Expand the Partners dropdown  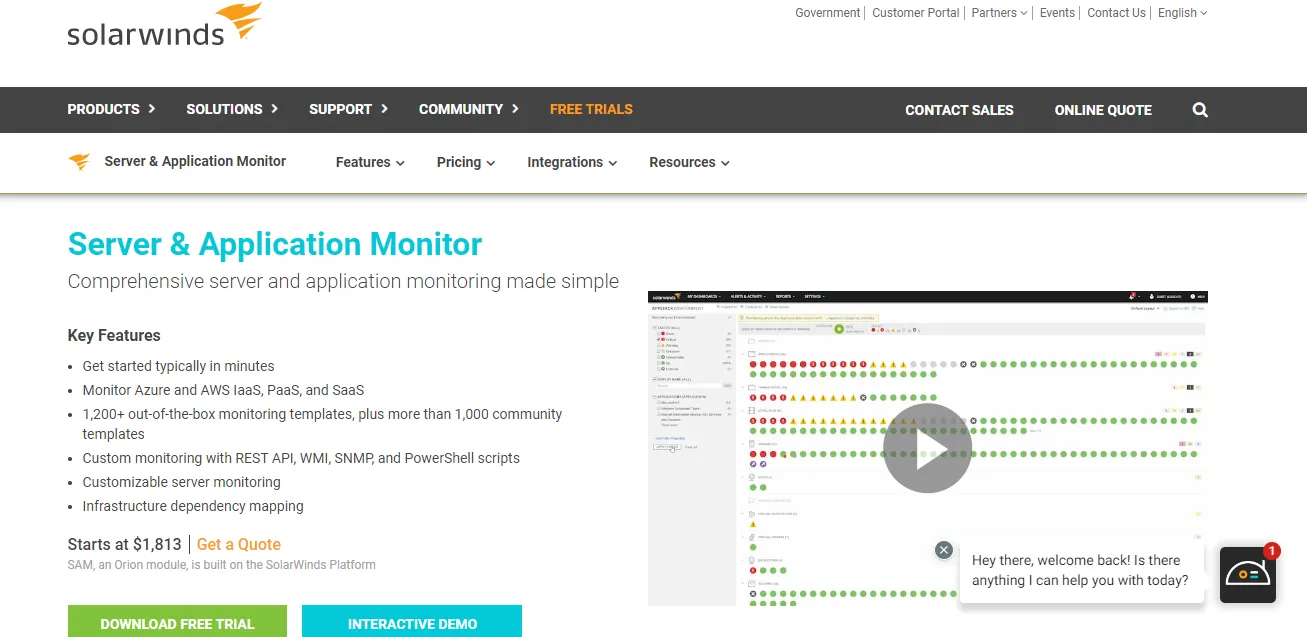click(x=1000, y=13)
